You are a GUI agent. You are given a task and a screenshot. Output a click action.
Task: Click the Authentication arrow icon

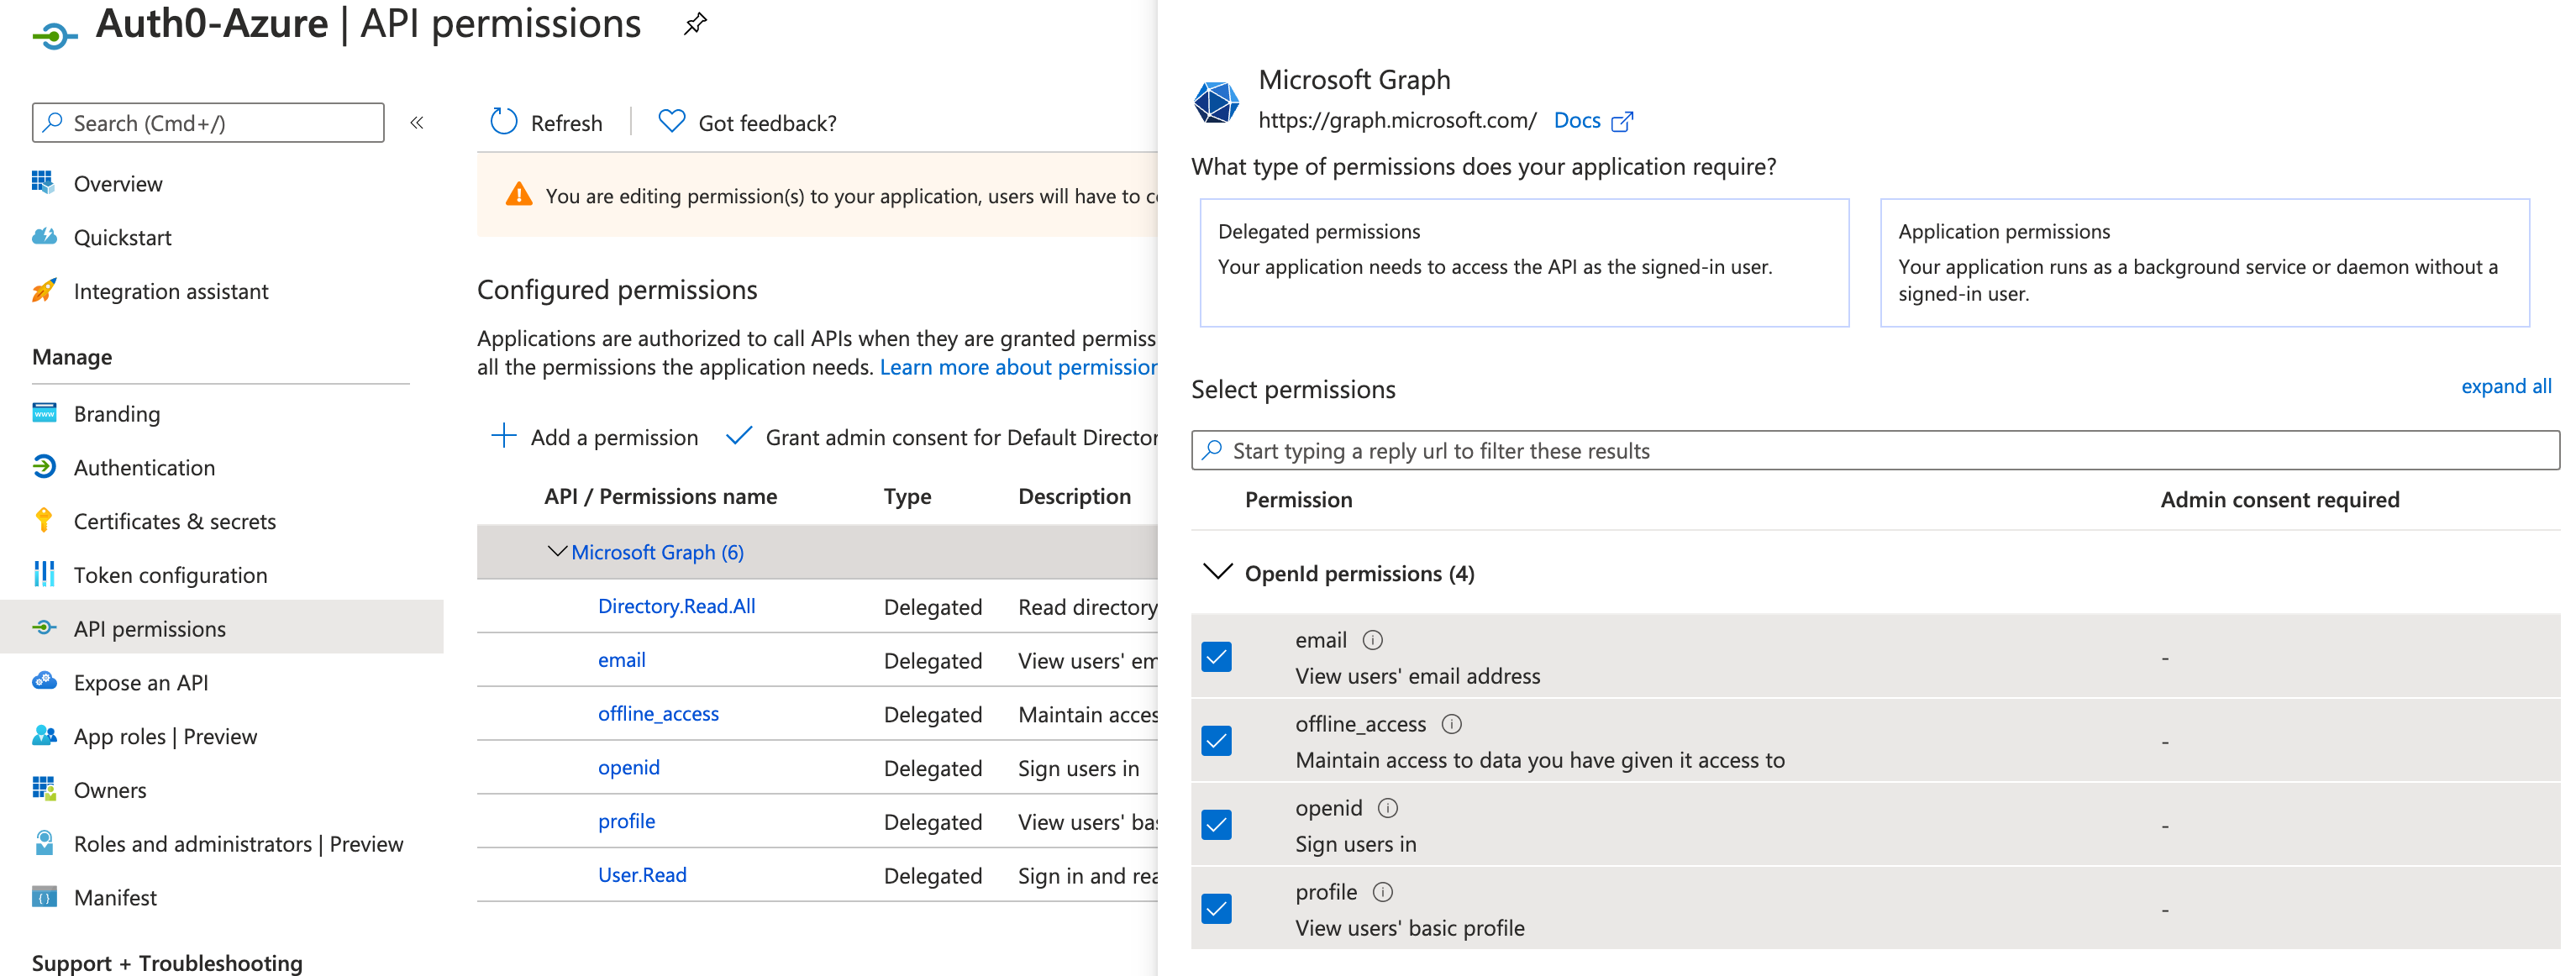coord(44,466)
